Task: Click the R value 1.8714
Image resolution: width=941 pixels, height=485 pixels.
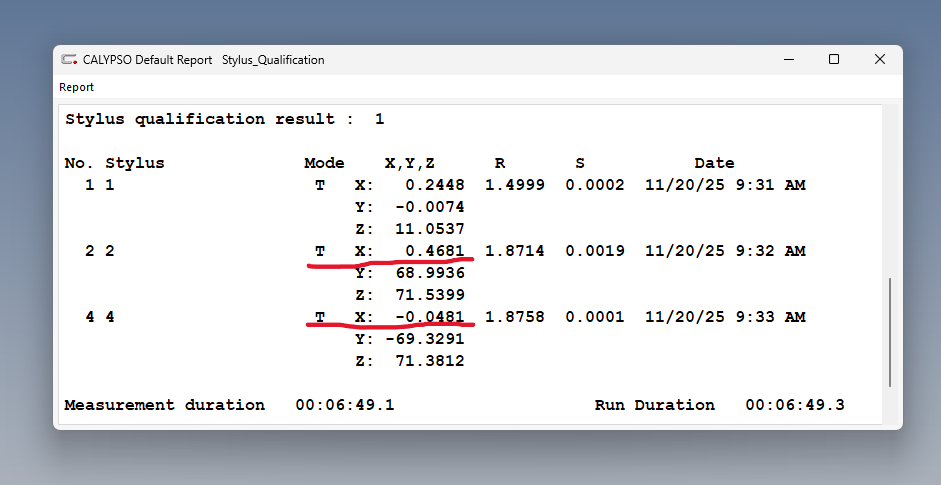Action: click(x=515, y=251)
